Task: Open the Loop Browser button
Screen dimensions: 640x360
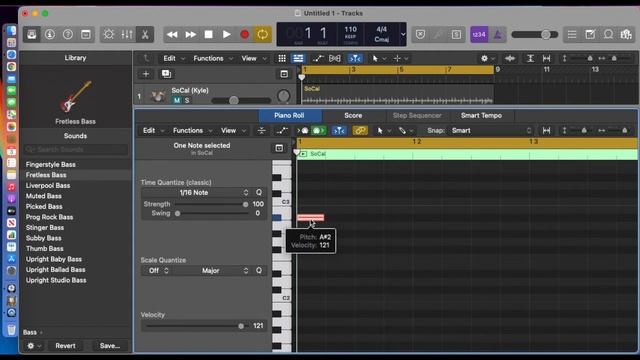Action: [x=608, y=35]
